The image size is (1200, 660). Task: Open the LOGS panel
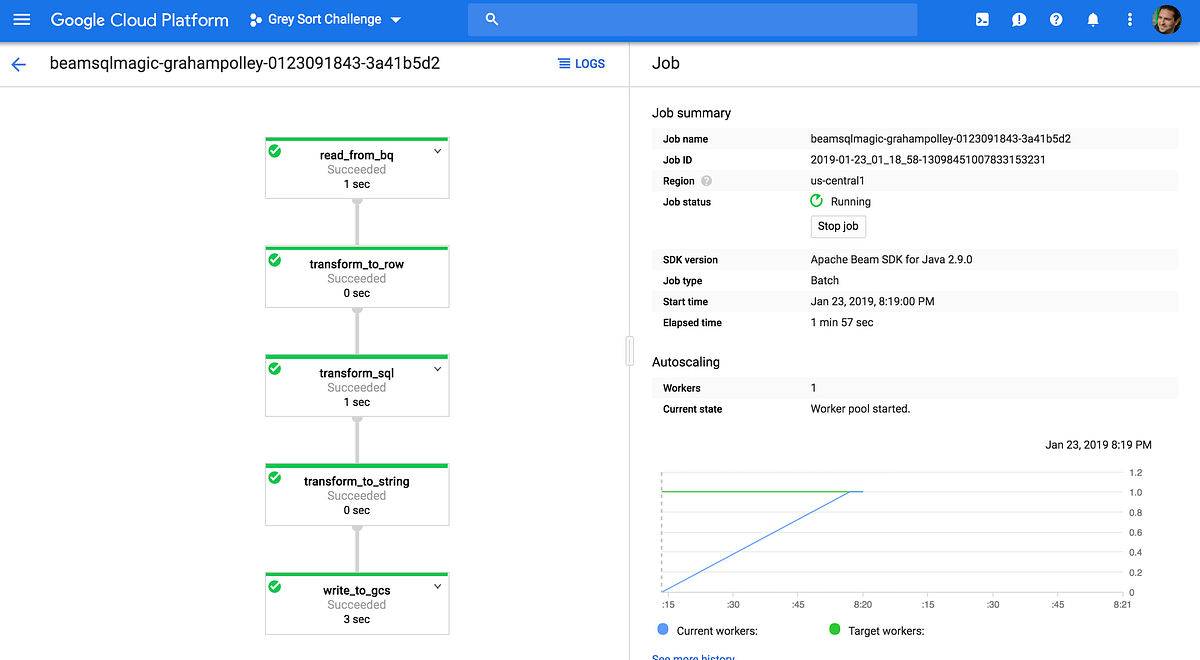tap(581, 63)
